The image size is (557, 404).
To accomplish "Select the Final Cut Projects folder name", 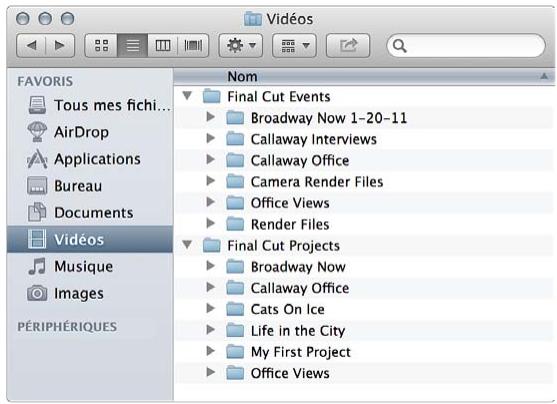I will [283, 246].
